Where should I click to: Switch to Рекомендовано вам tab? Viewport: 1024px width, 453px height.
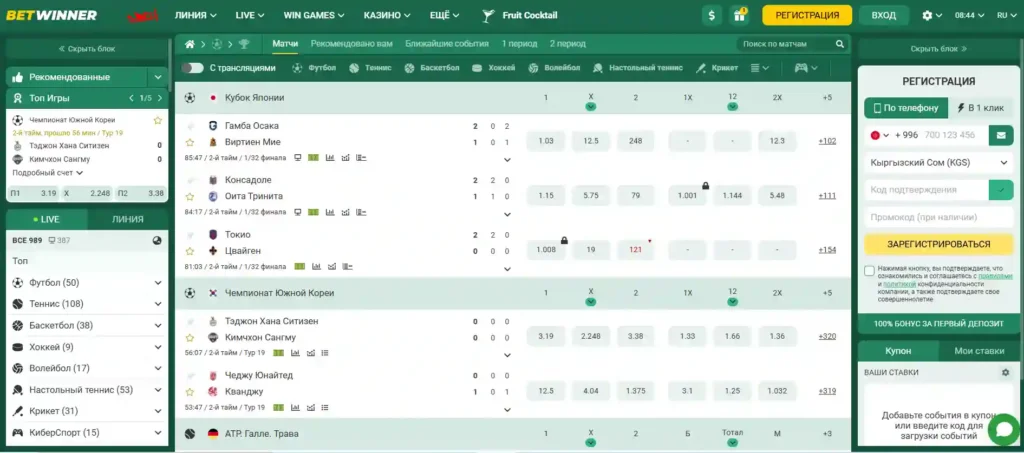click(x=351, y=44)
